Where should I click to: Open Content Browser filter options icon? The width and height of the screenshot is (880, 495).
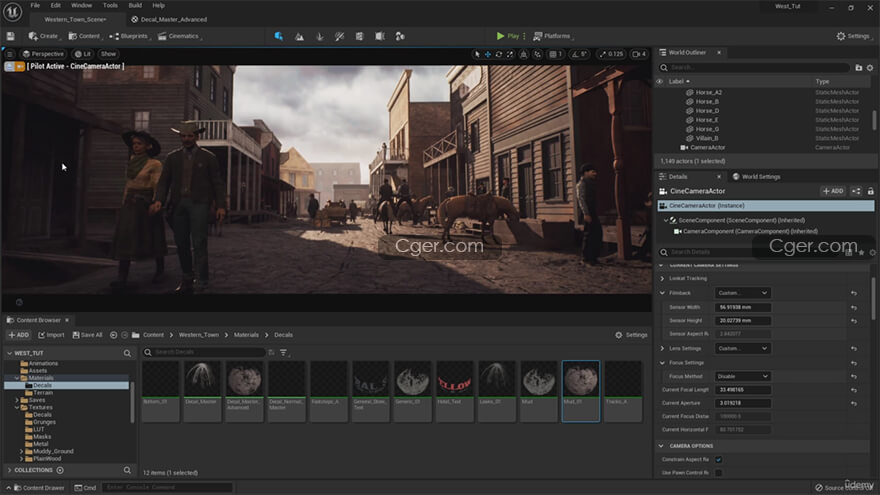click(283, 352)
